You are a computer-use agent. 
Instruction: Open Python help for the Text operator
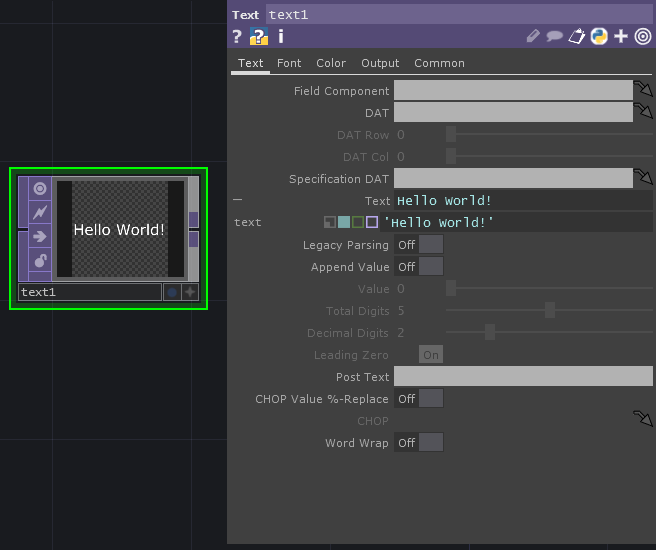pyautogui.click(x=259, y=36)
